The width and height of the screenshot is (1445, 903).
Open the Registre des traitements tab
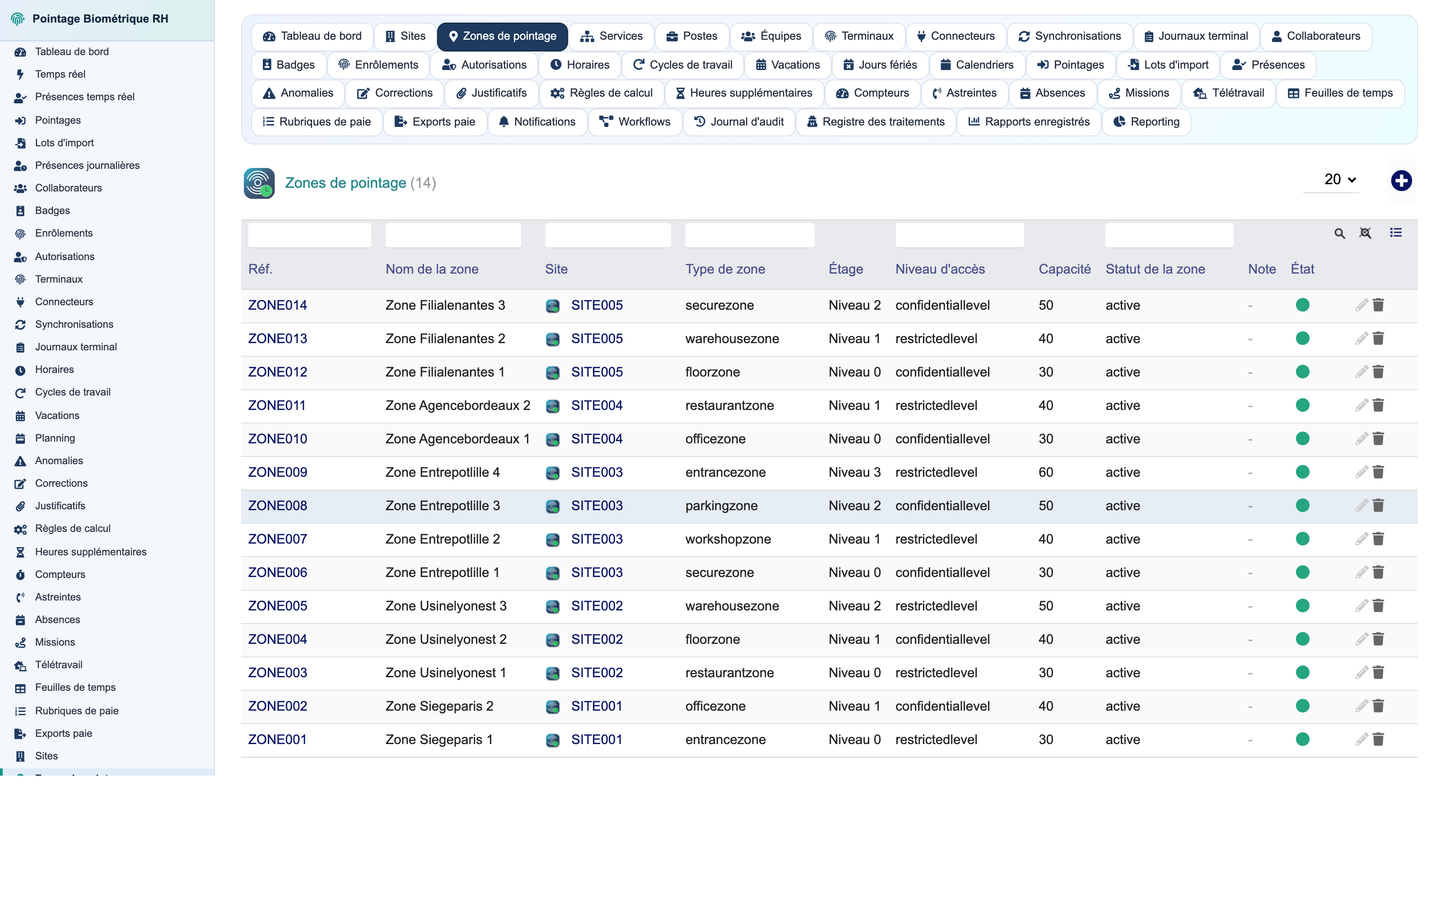pyautogui.click(x=875, y=122)
